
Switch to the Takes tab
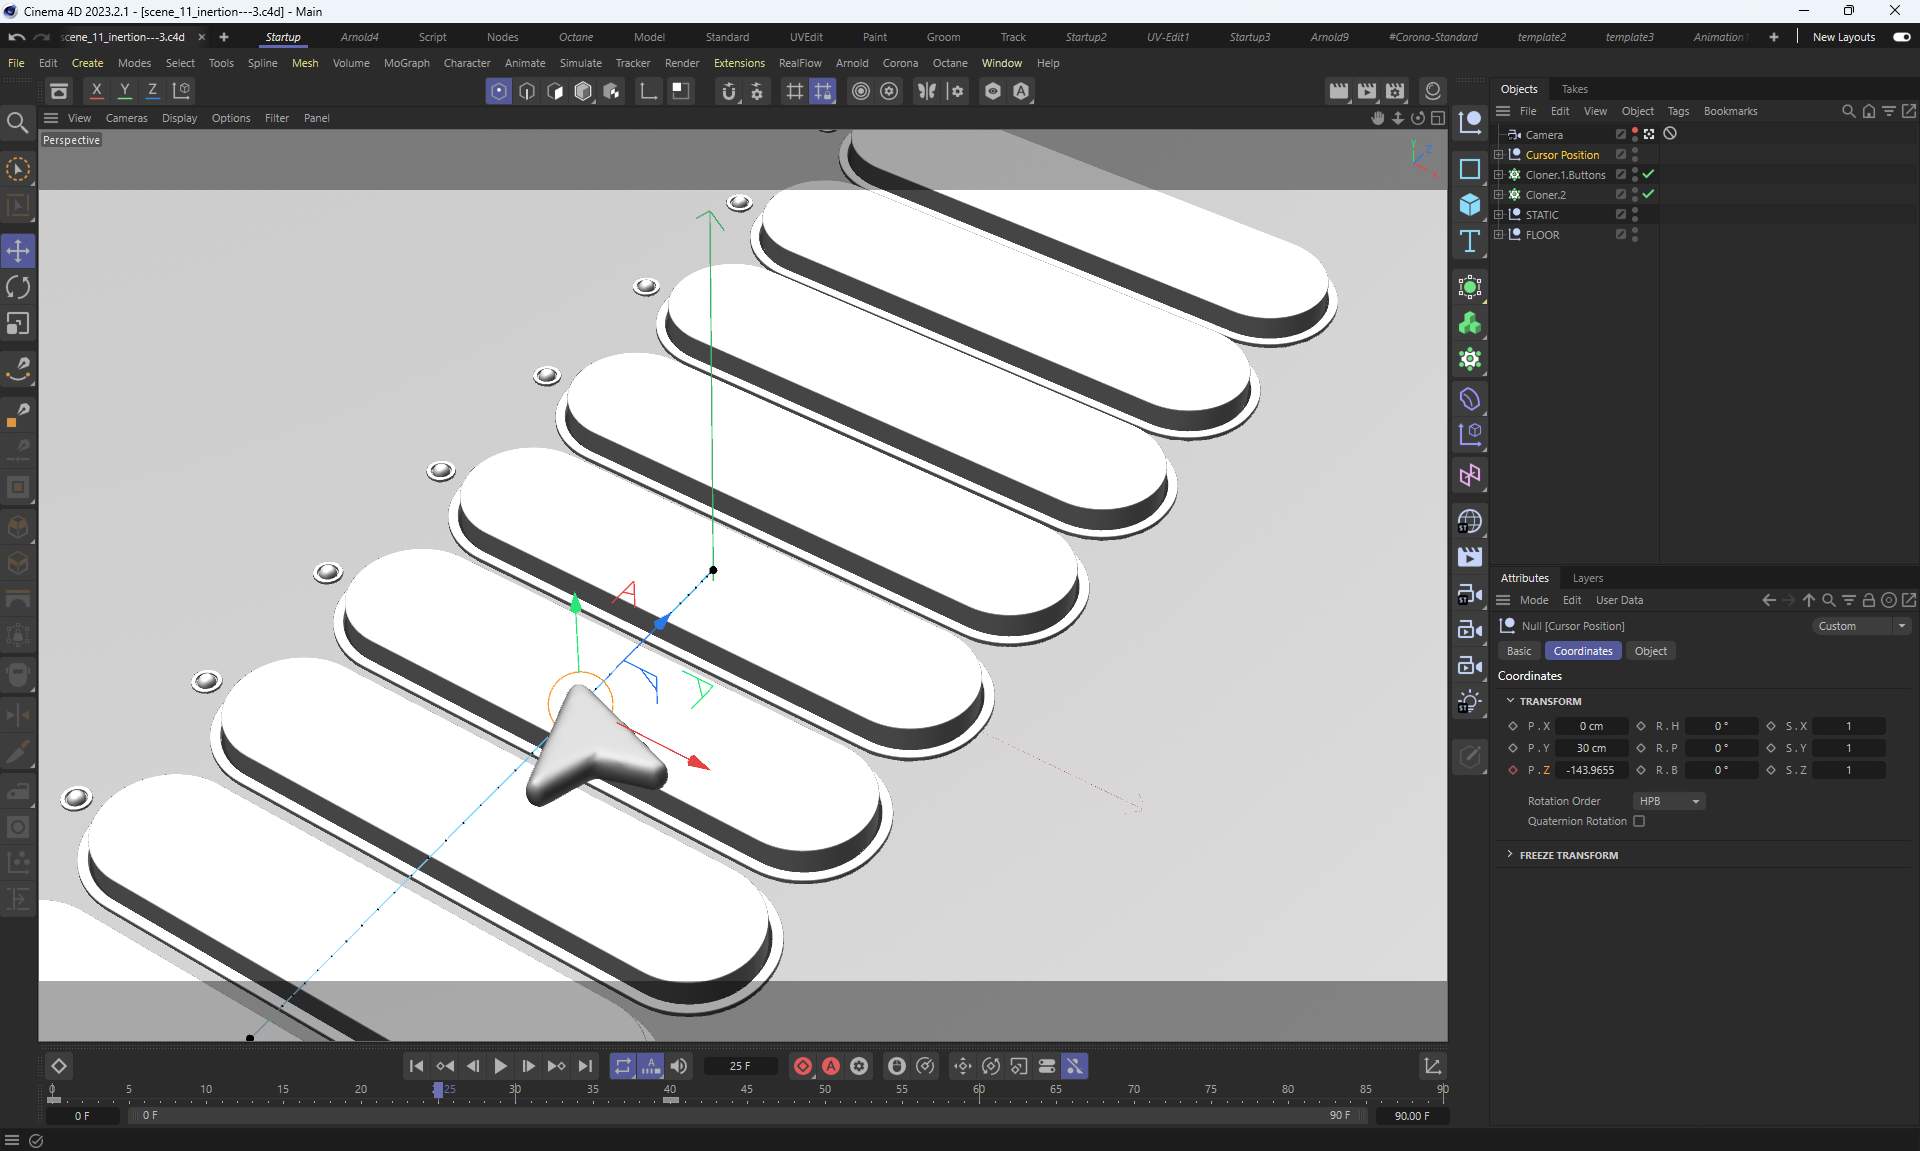1574,89
